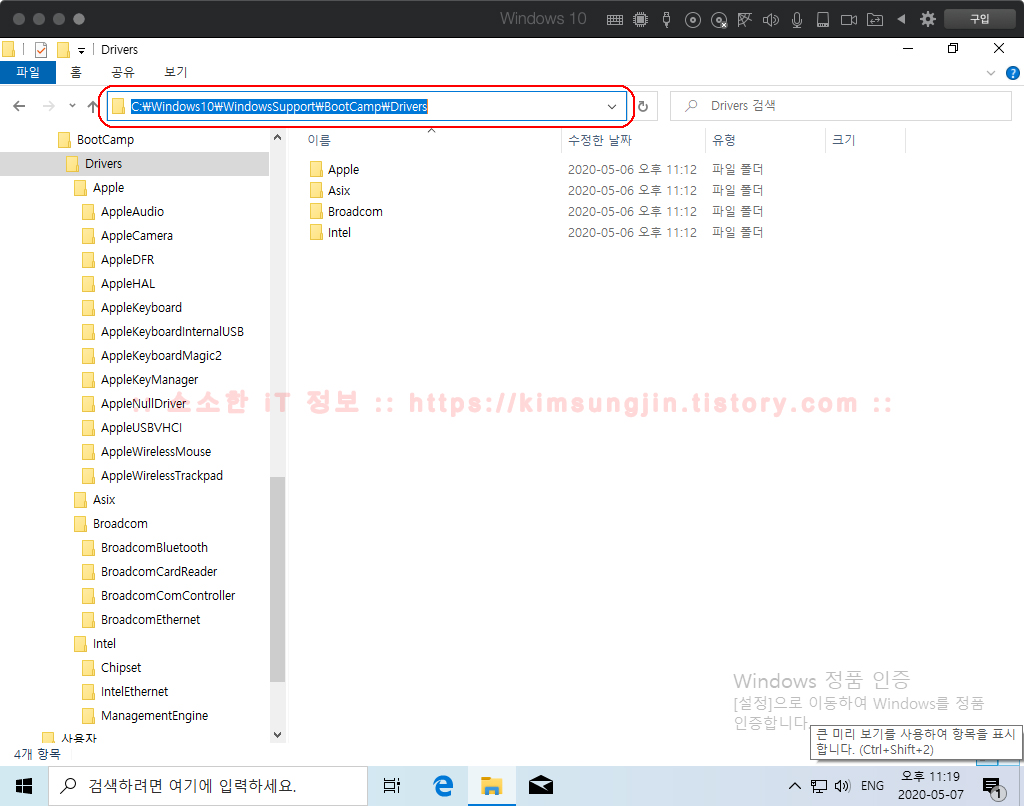Open the Mail app from taskbar
Screen dimensions: 1024x806
click(541, 785)
